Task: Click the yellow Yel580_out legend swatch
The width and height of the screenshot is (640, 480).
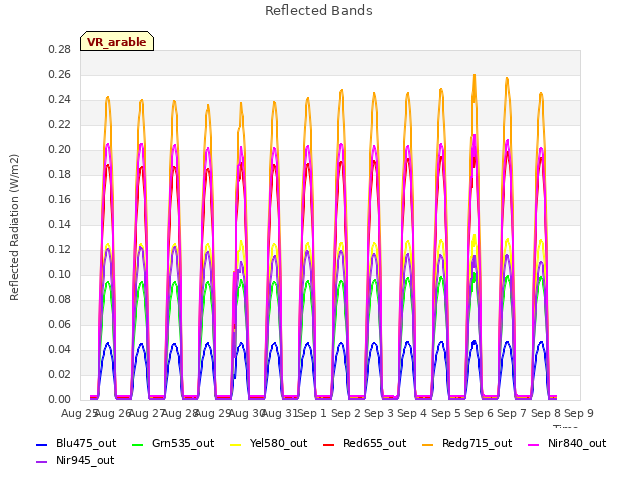Action: (236, 444)
